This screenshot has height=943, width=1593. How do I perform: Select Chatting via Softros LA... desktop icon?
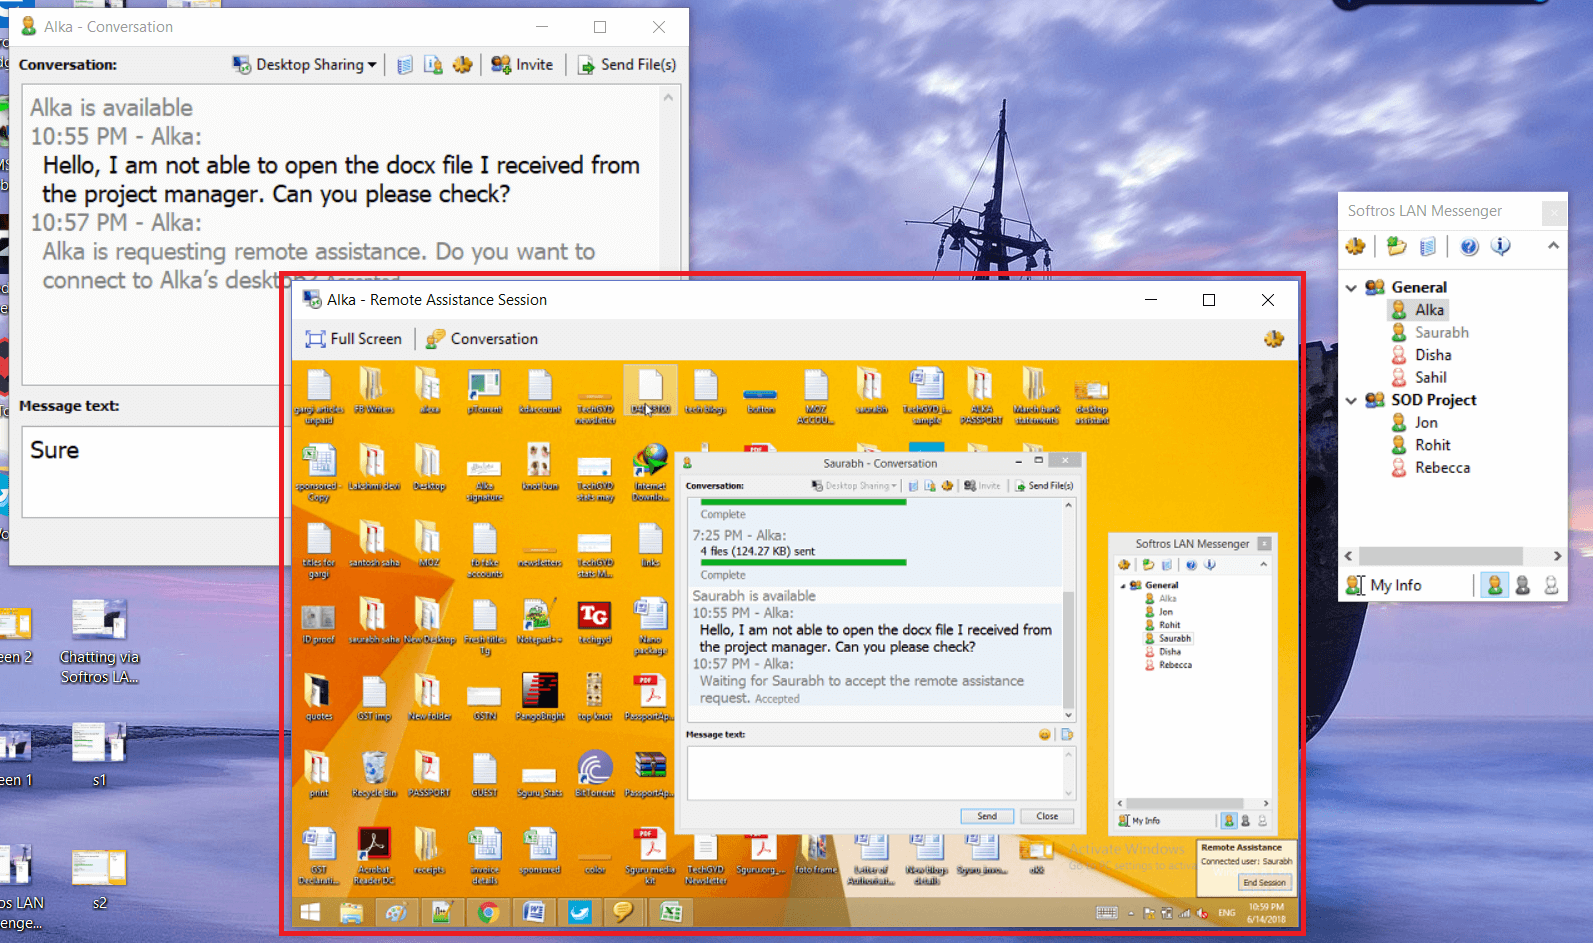point(99,641)
